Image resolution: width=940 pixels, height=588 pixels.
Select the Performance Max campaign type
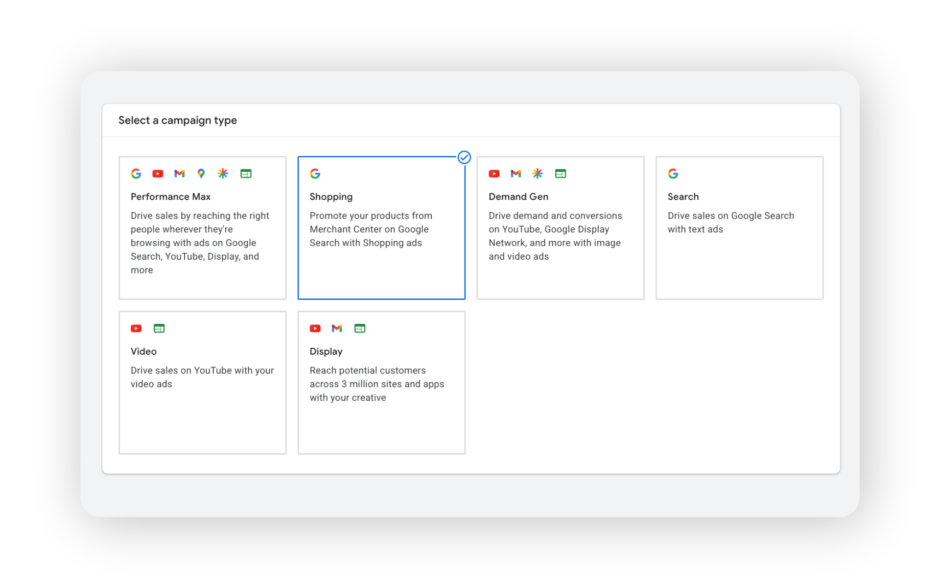pyautogui.click(x=203, y=228)
